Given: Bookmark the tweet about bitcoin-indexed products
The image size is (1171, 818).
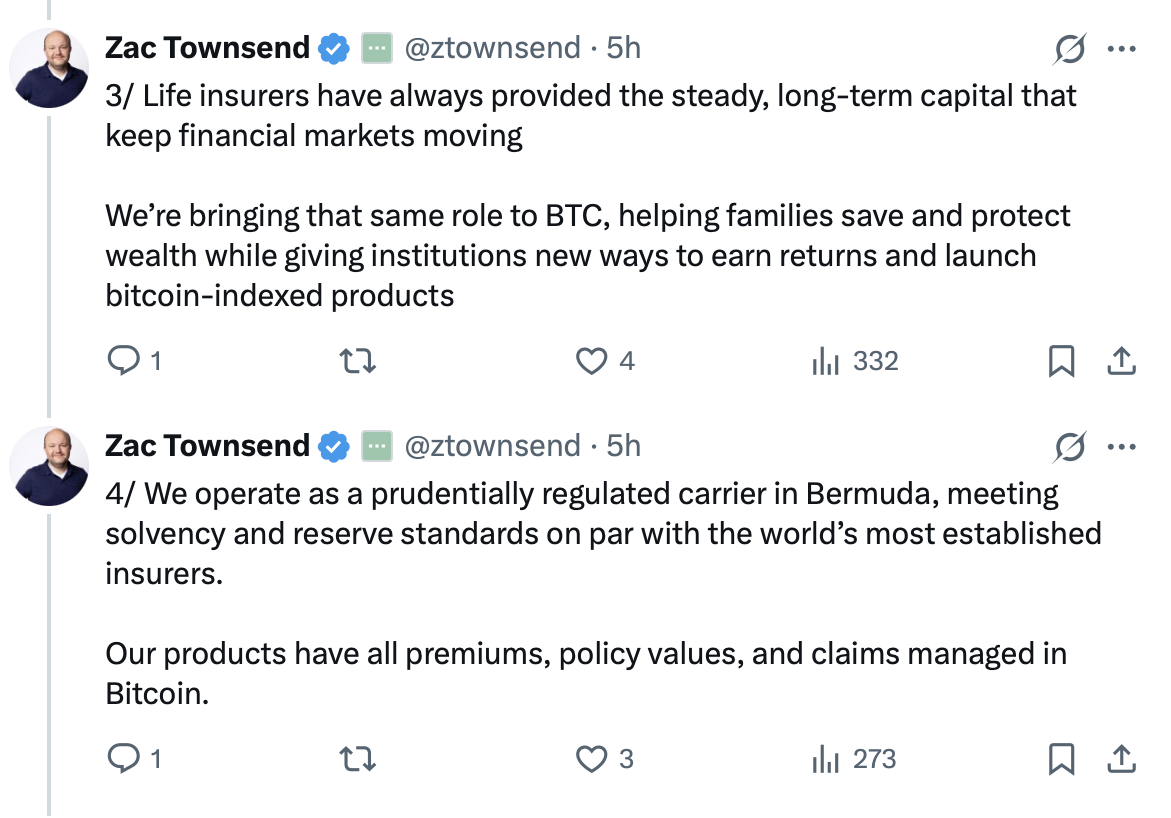Looking at the screenshot, I should [x=1062, y=361].
